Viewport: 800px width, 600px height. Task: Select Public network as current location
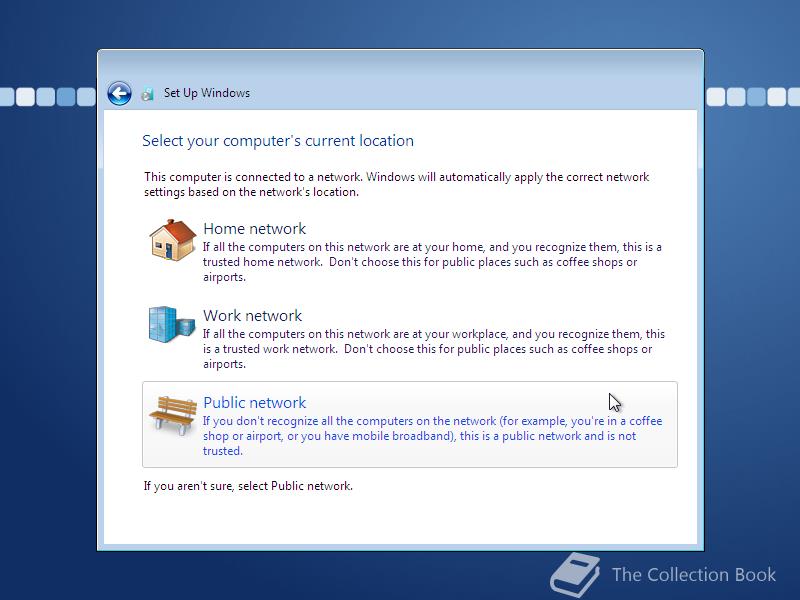pyautogui.click(x=254, y=402)
